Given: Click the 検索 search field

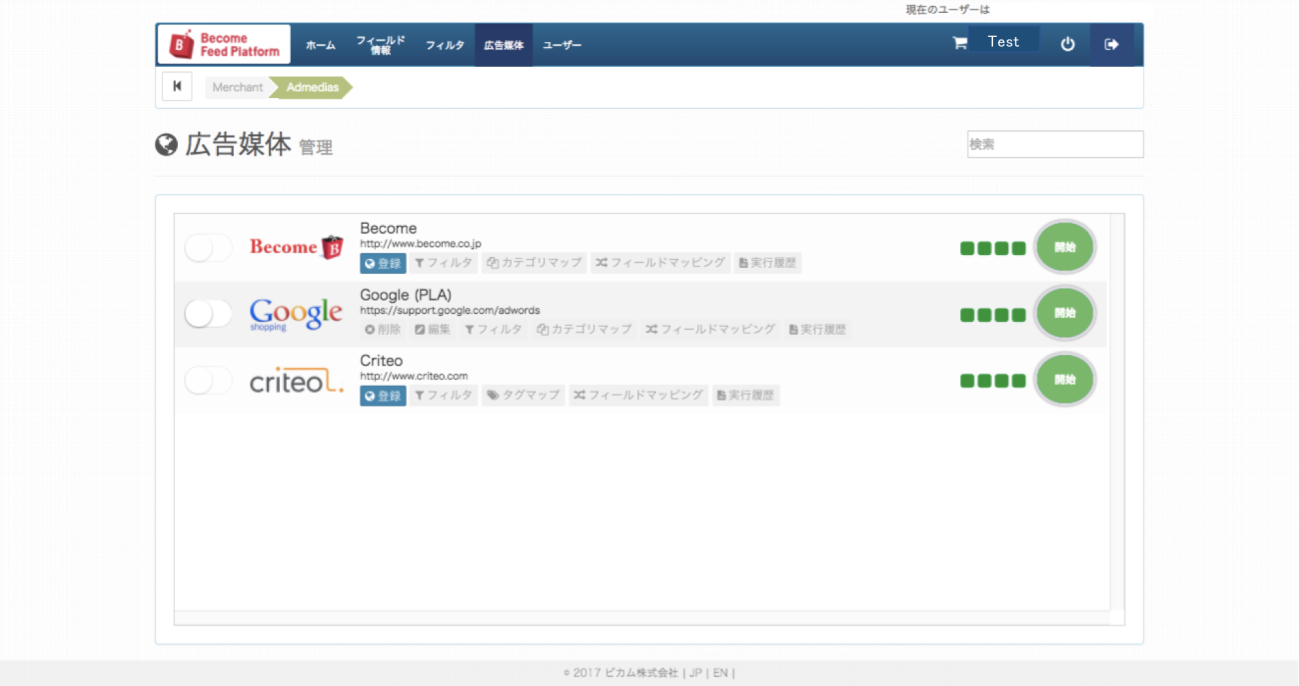Looking at the screenshot, I should [x=1054, y=144].
